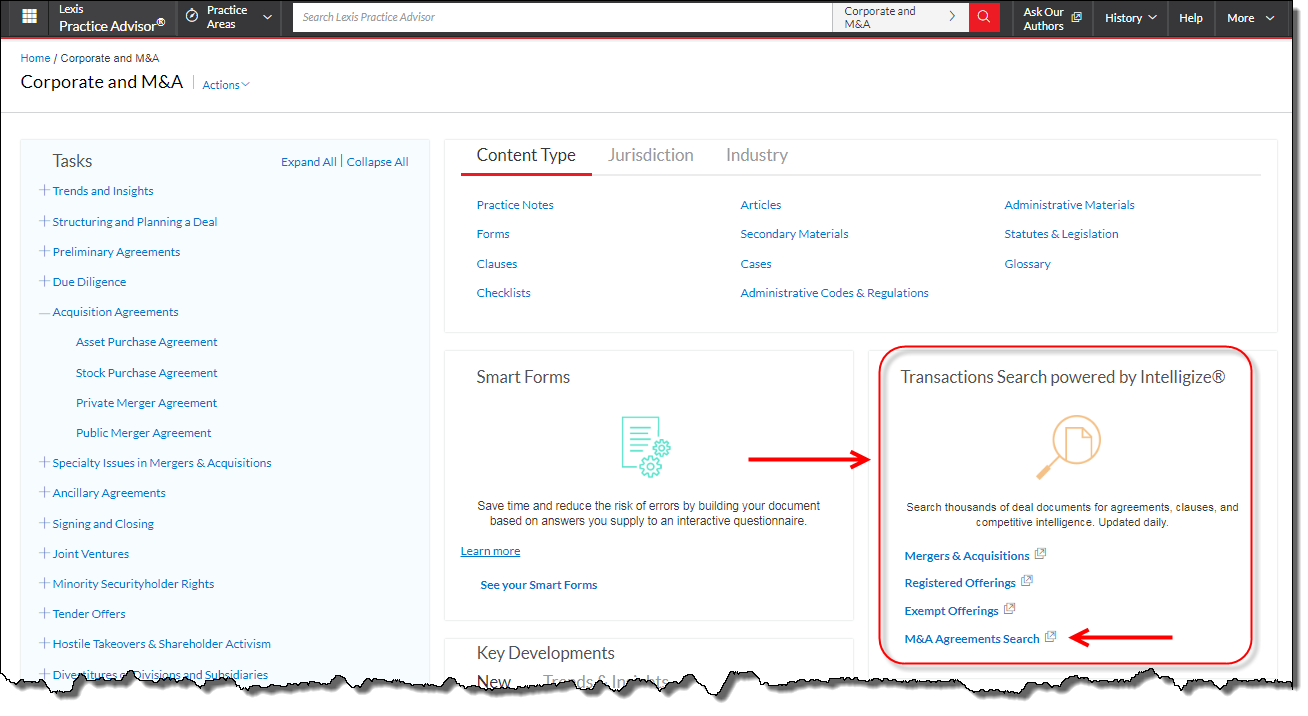The image size is (1308, 716).
Task: Expand Specialty Issues in Mergers & Acquisitions
Action: click(x=44, y=462)
